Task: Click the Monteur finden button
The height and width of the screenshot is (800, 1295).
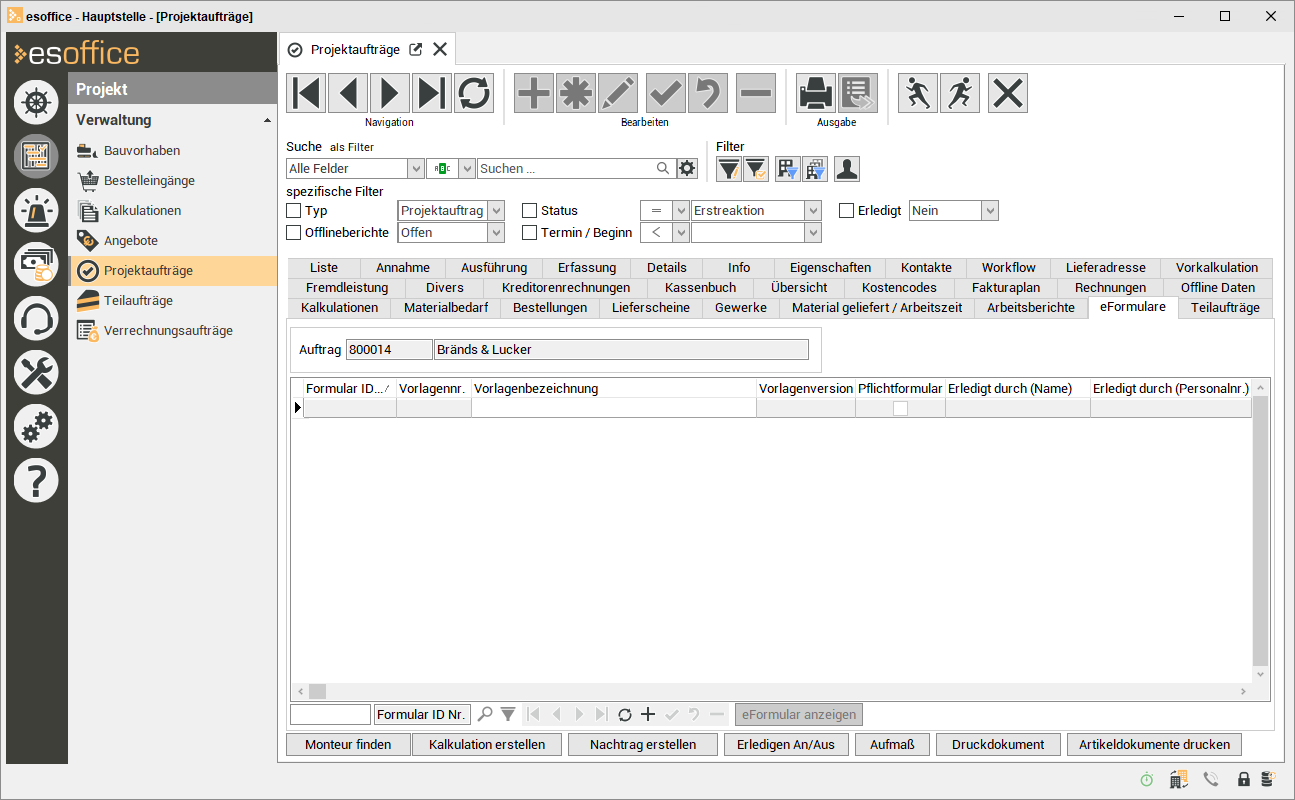Action: 348,745
